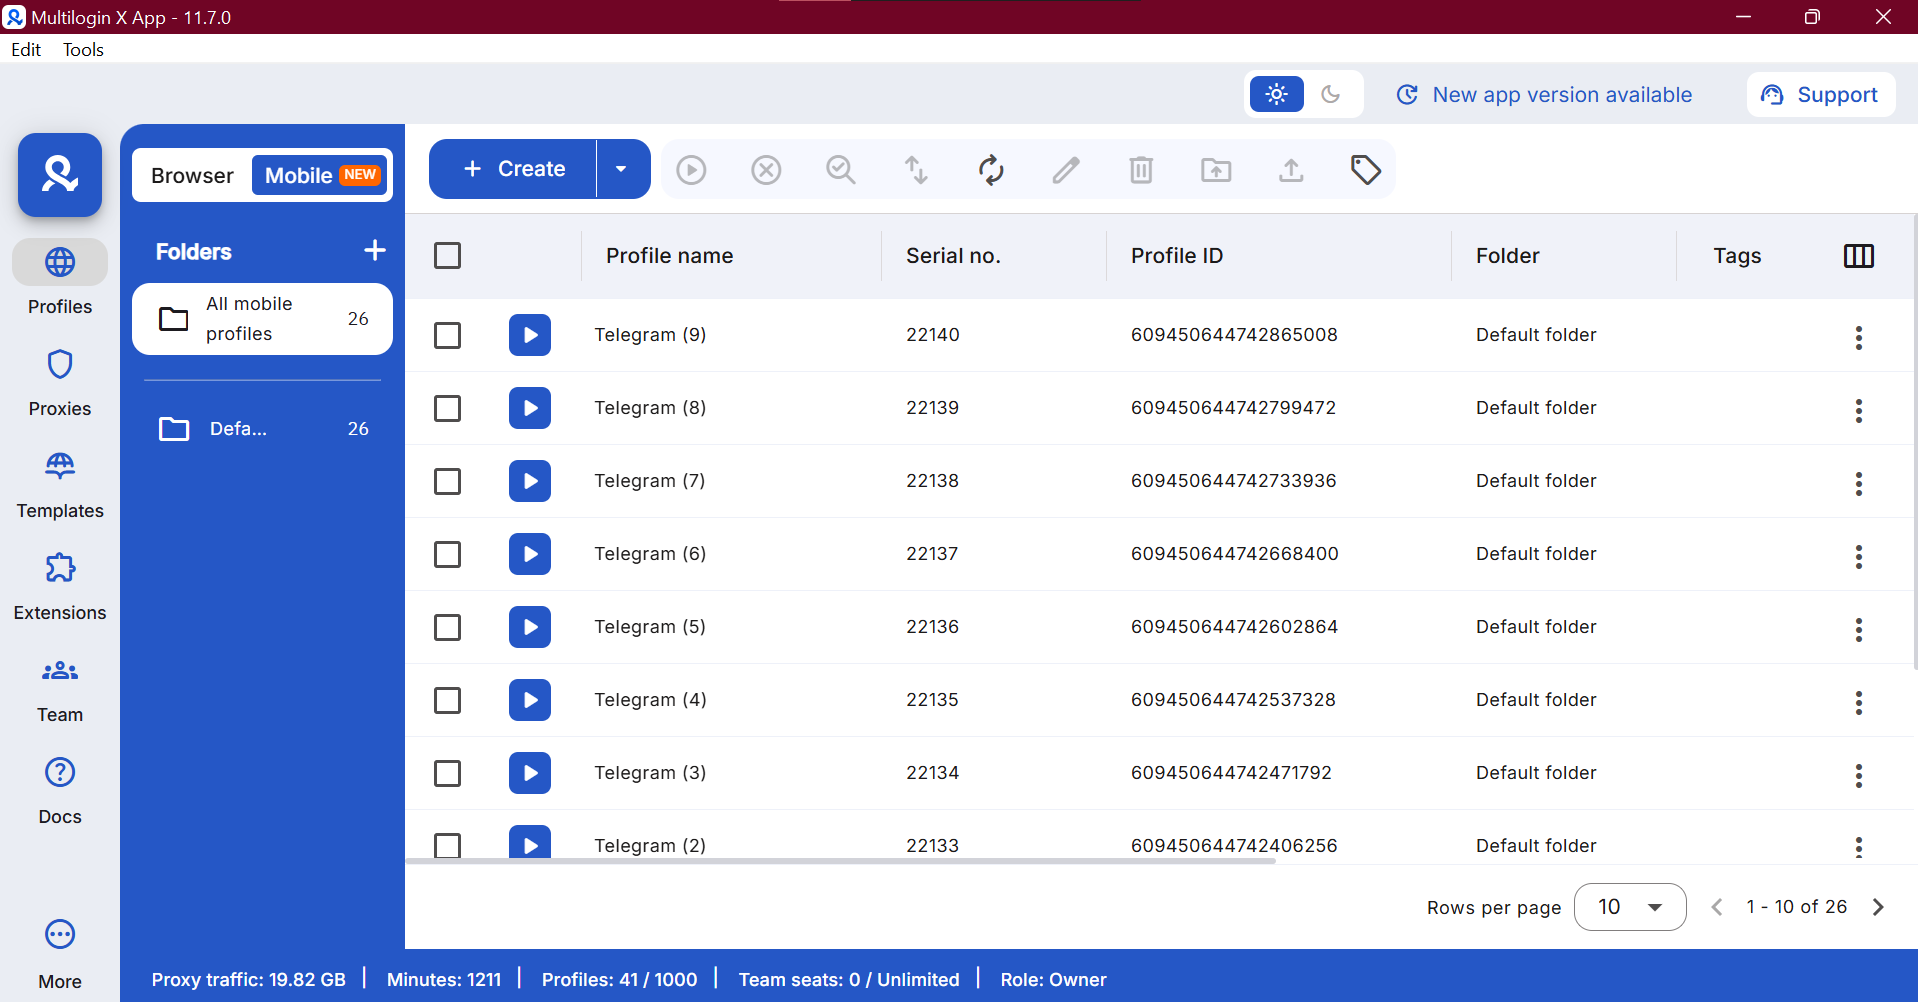Open the Rows per page dropdown
The width and height of the screenshot is (1918, 1002).
point(1629,907)
